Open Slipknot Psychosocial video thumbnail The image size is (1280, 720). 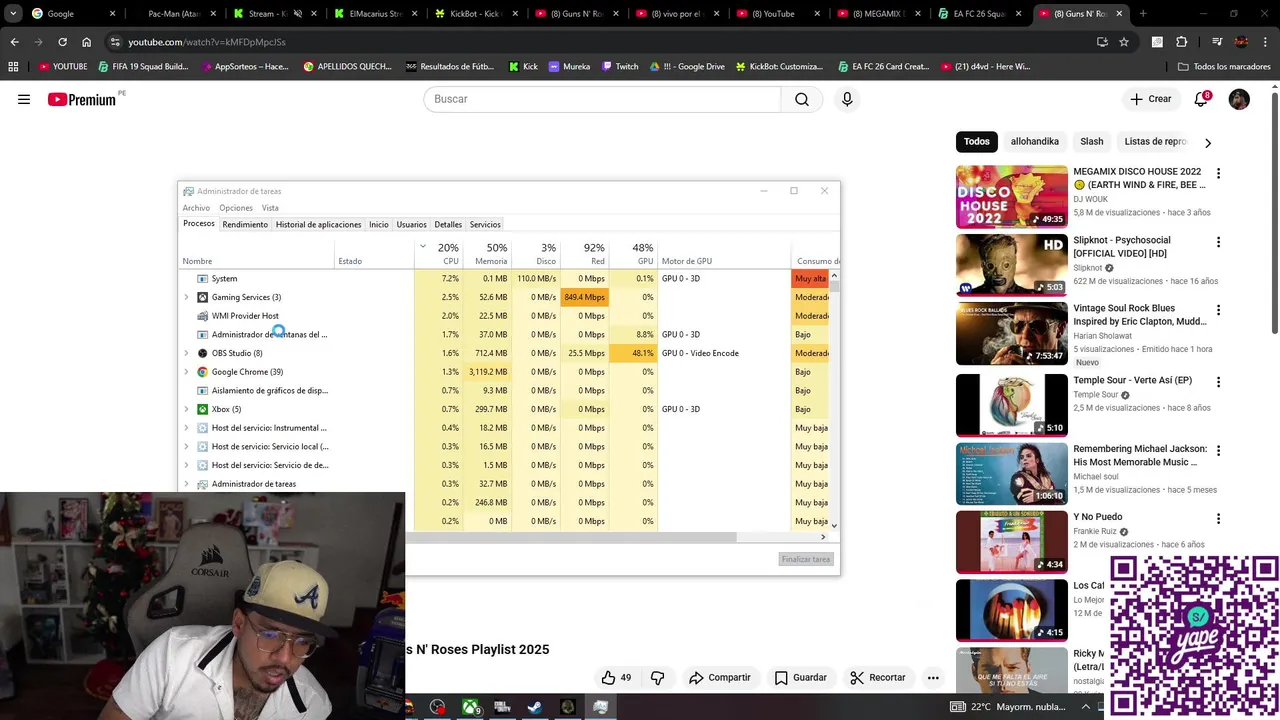click(x=1011, y=264)
